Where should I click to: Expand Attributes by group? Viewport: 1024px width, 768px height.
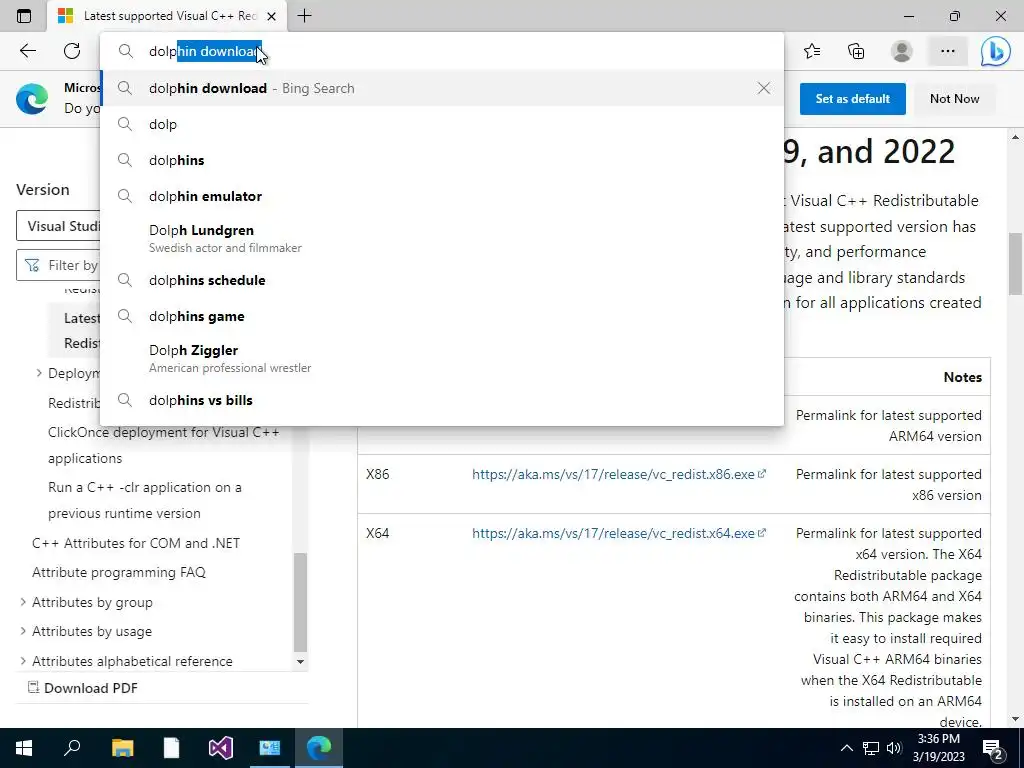[x=23, y=601]
